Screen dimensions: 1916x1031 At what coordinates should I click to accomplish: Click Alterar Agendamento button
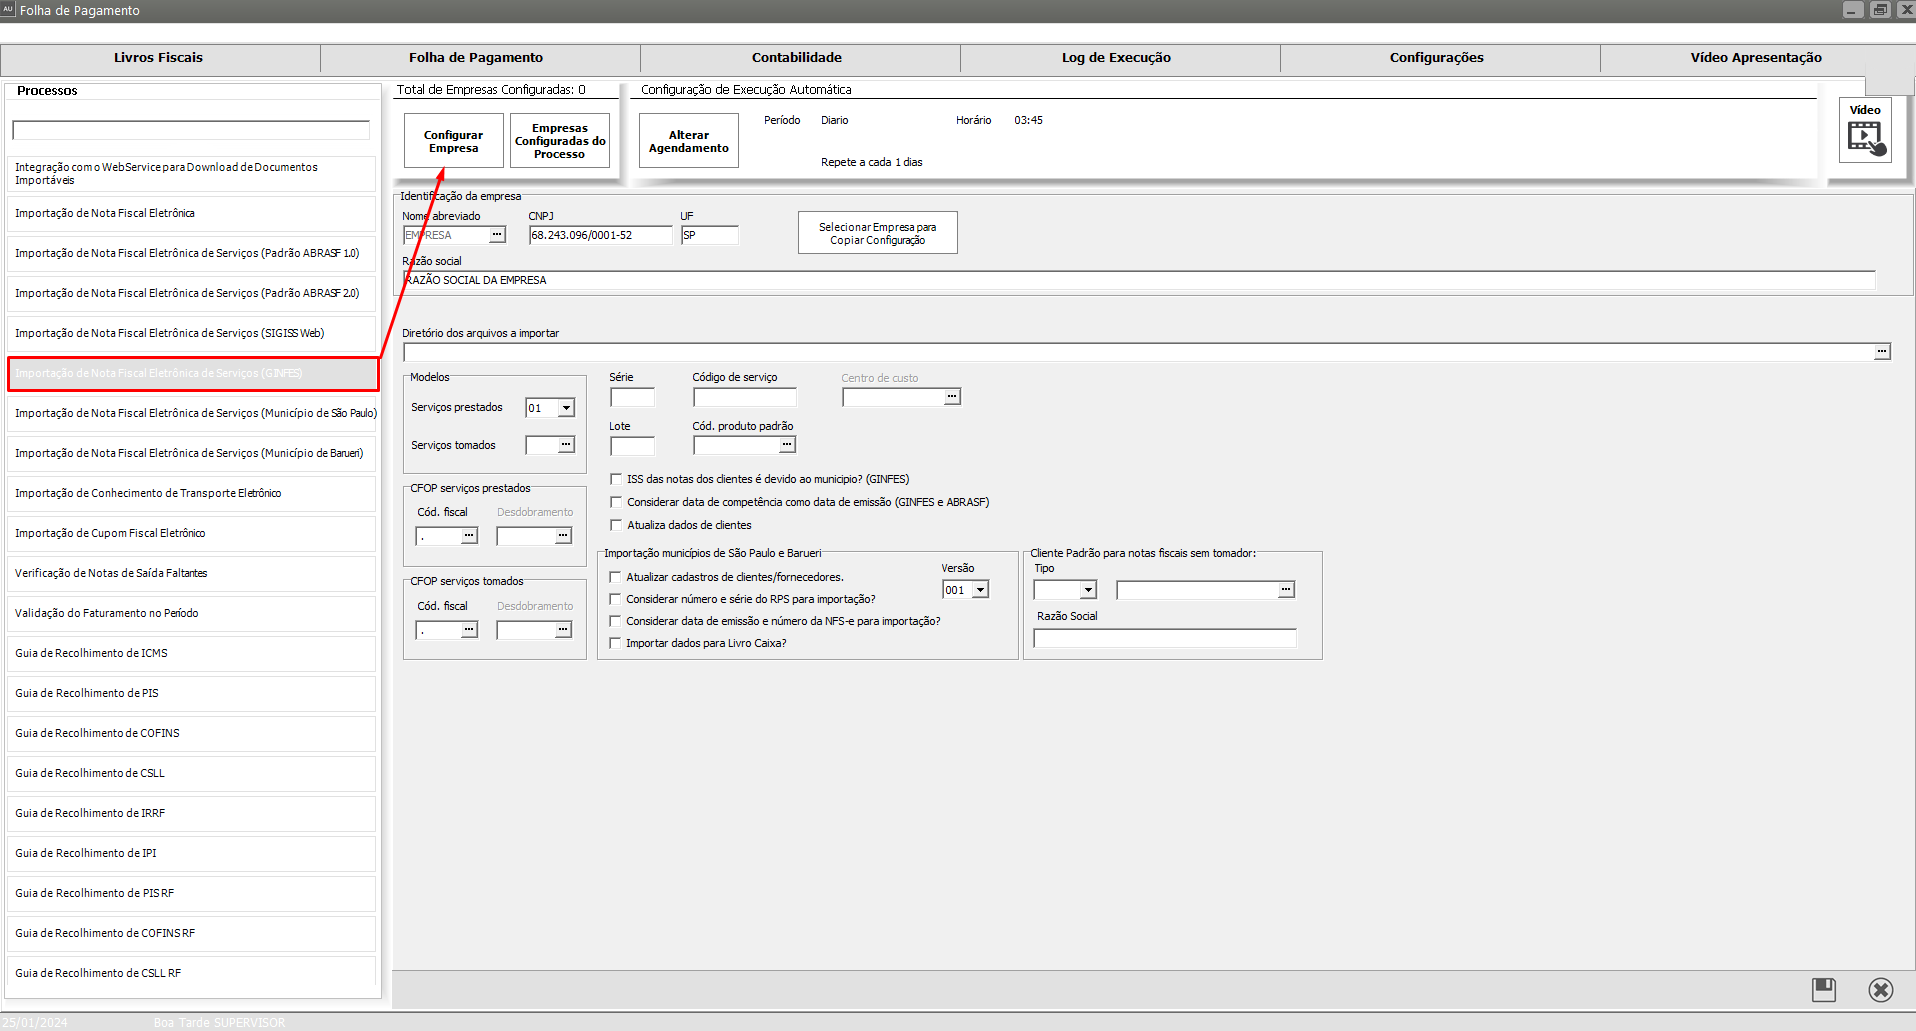[x=689, y=141]
